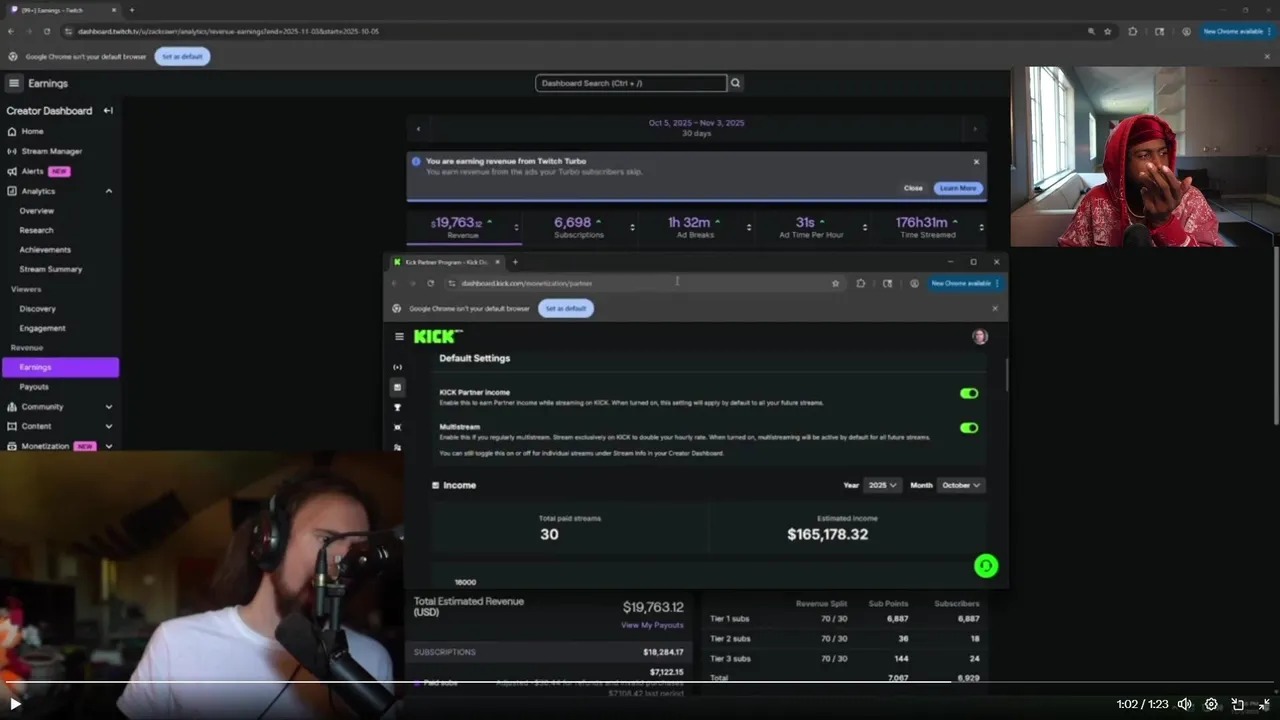
Task: Open the Kick stream broadcast sidebar icon
Action: point(398,367)
